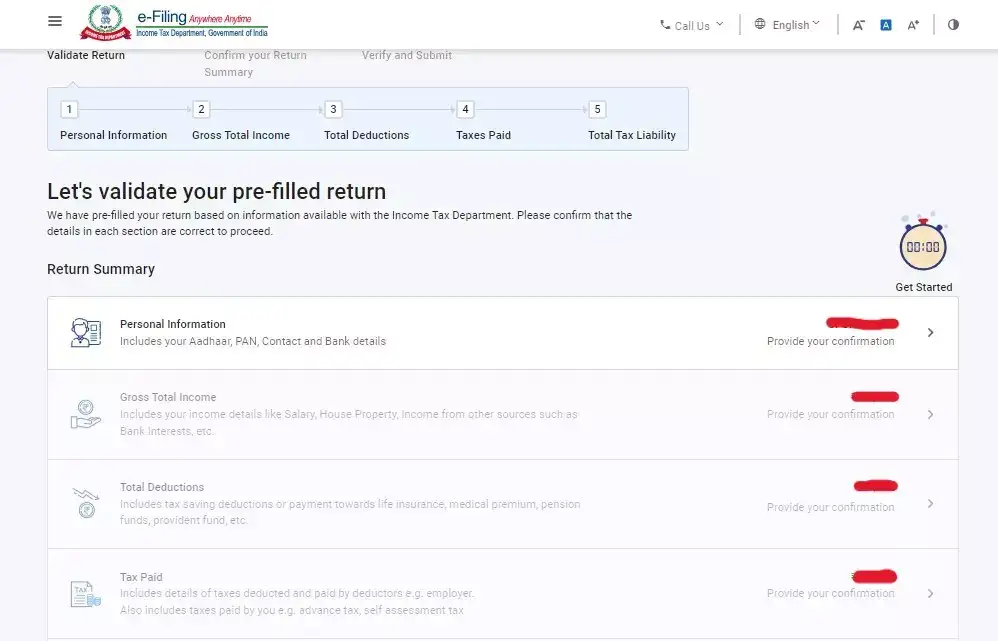
Task: Click Provide your confirmation for Gross Total Income
Action: click(830, 414)
